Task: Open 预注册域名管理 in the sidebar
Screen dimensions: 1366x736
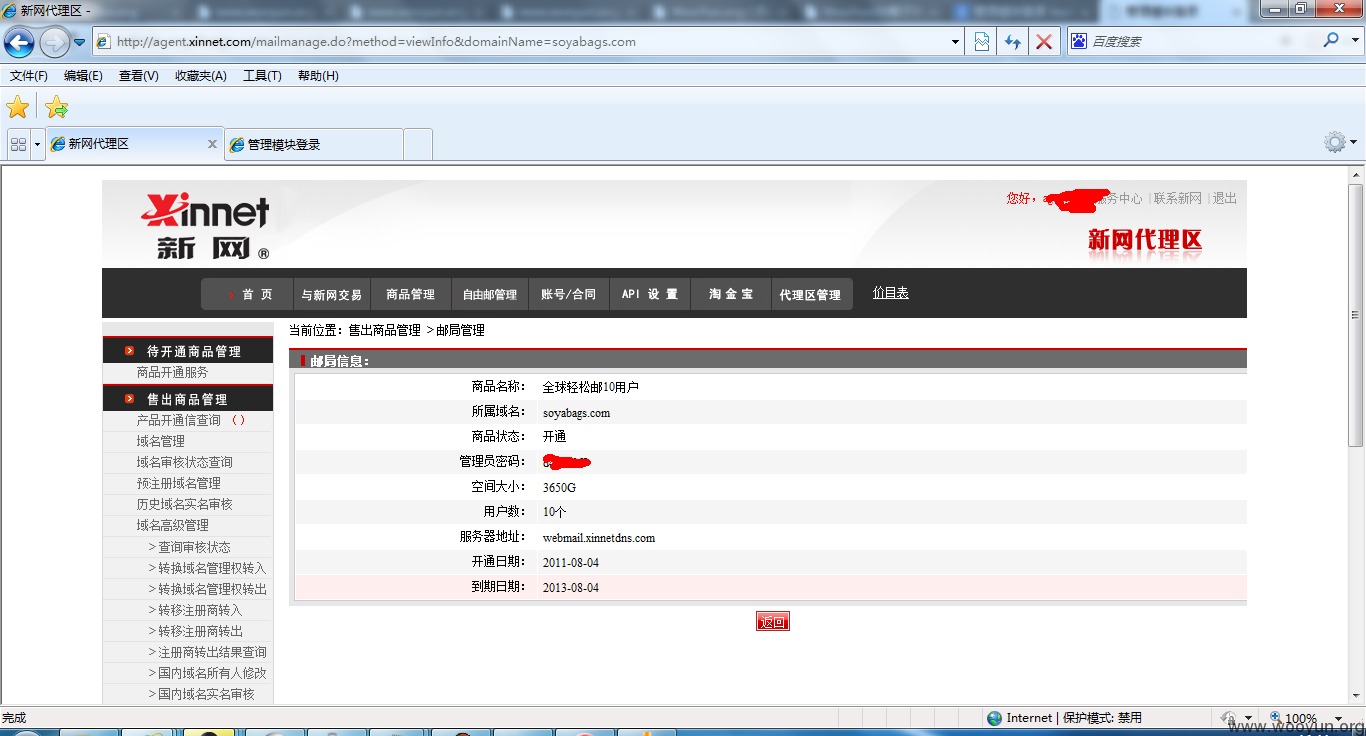Action: (178, 483)
